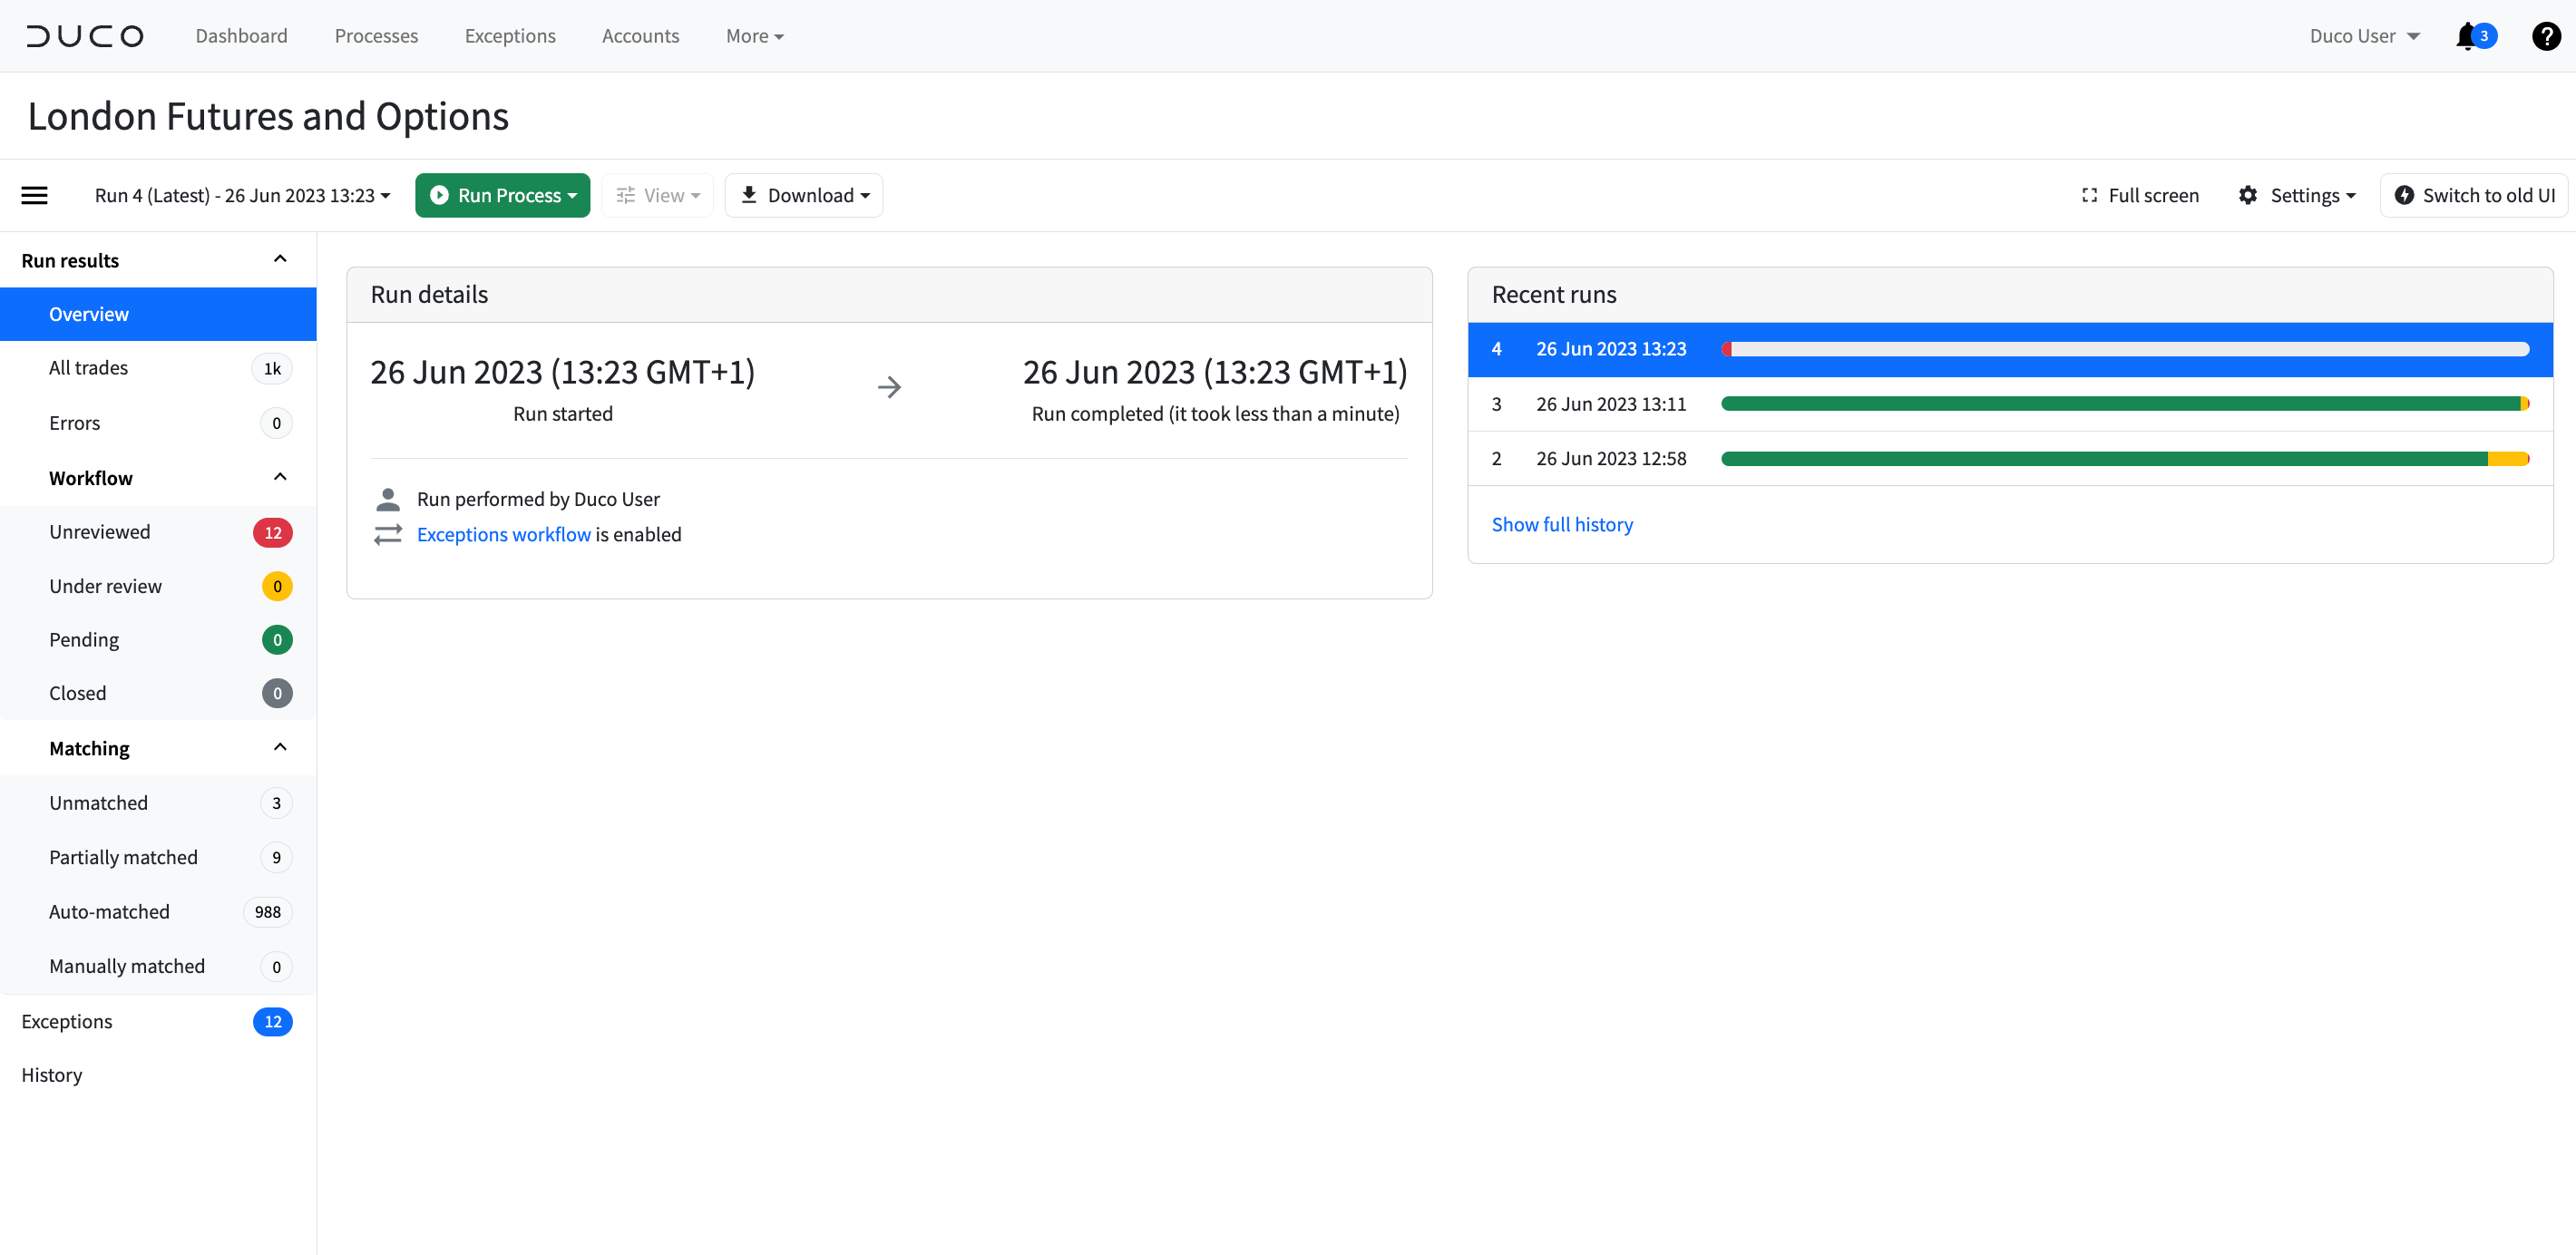
Task: Open the Download options
Action: (804, 195)
